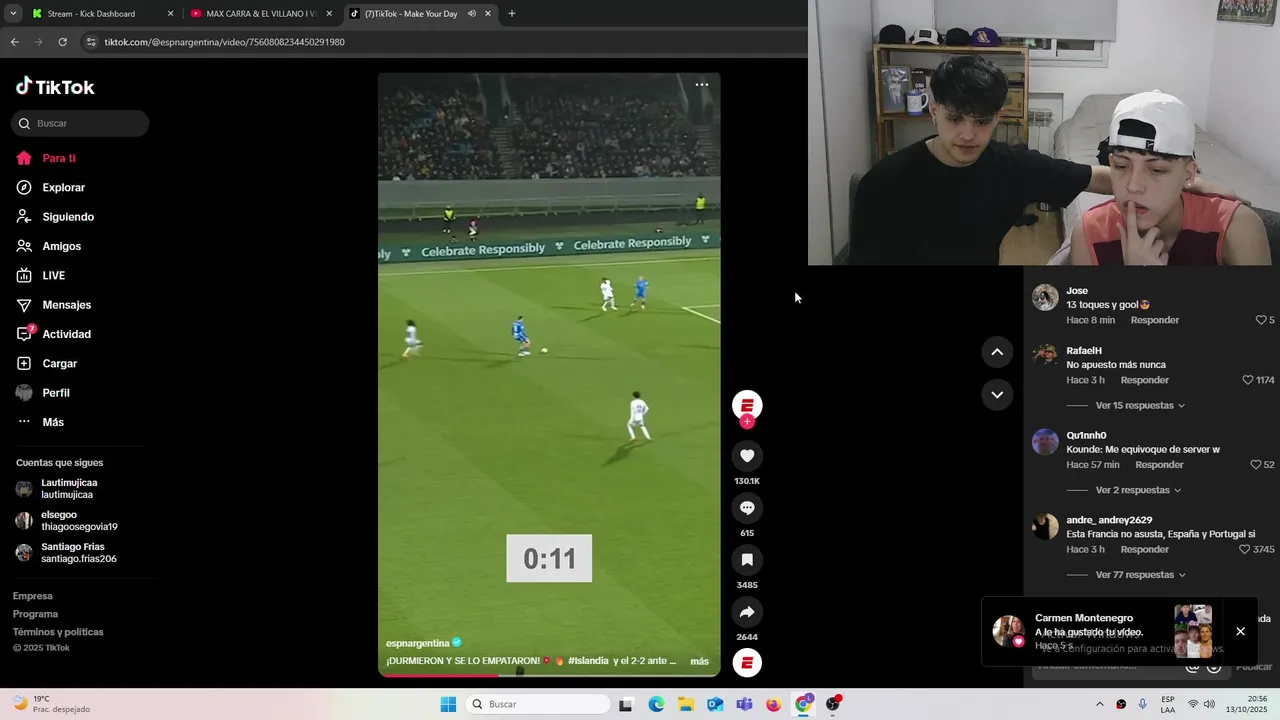
Task: Like Jose's comment
Action: click(x=1261, y=320)
